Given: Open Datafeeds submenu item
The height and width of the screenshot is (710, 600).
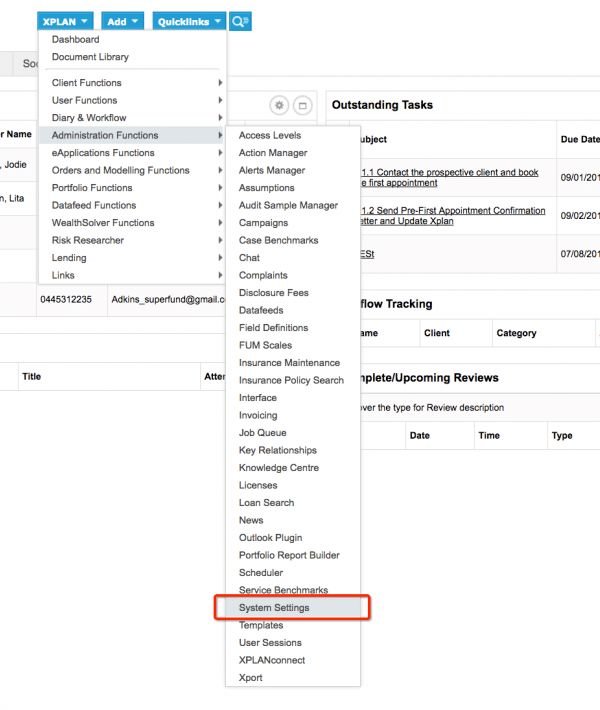Looking at the screenshot, I should coord(261,310).
